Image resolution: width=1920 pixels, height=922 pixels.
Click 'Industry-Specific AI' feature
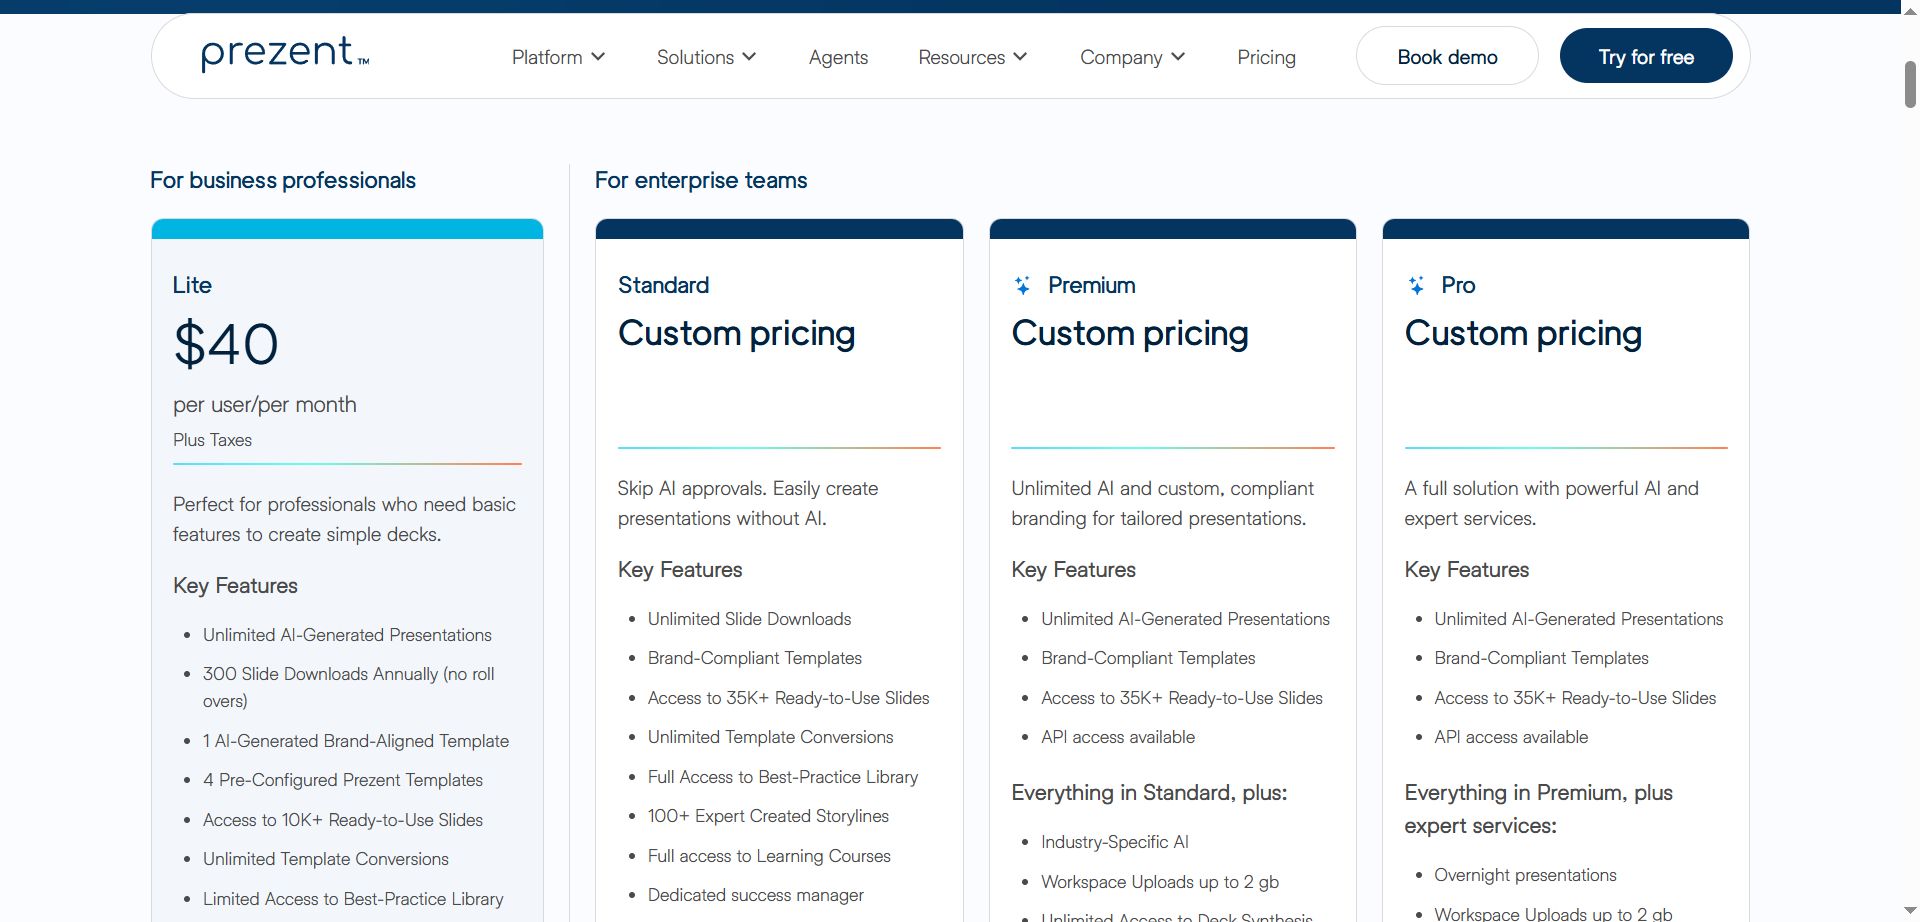[1115, 842]
